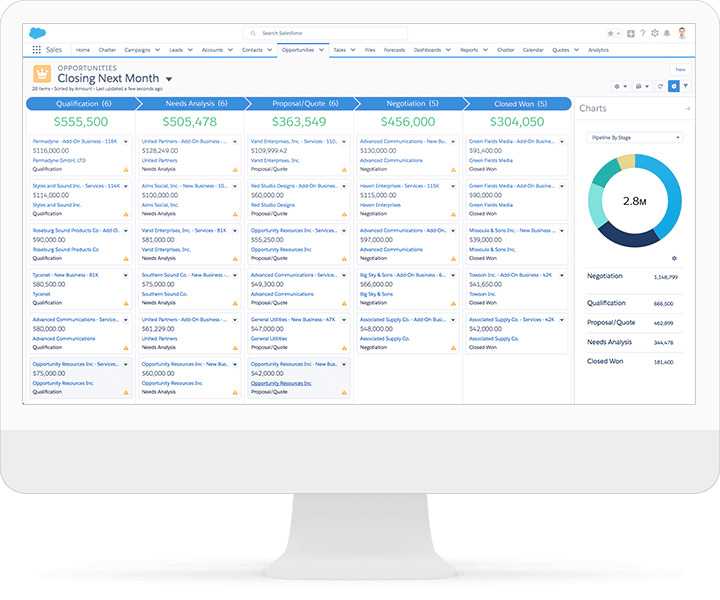Open the notifications bell

(666, 33)
